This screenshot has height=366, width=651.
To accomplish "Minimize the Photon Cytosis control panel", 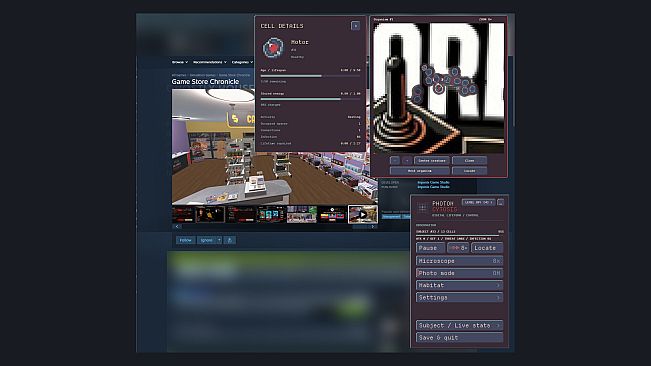I will point(500,203).
